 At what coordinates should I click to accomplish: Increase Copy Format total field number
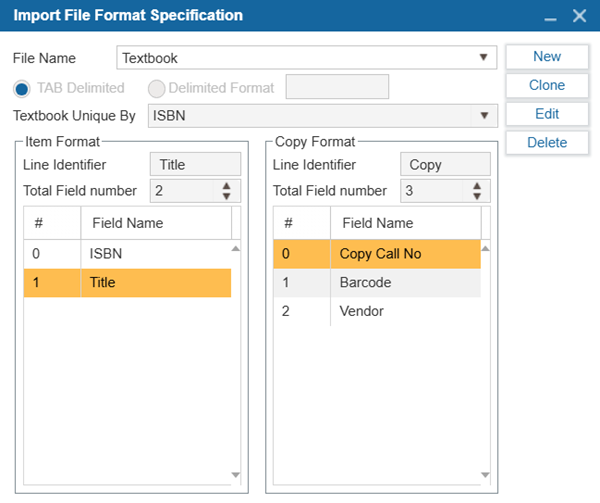coord(477,186)
